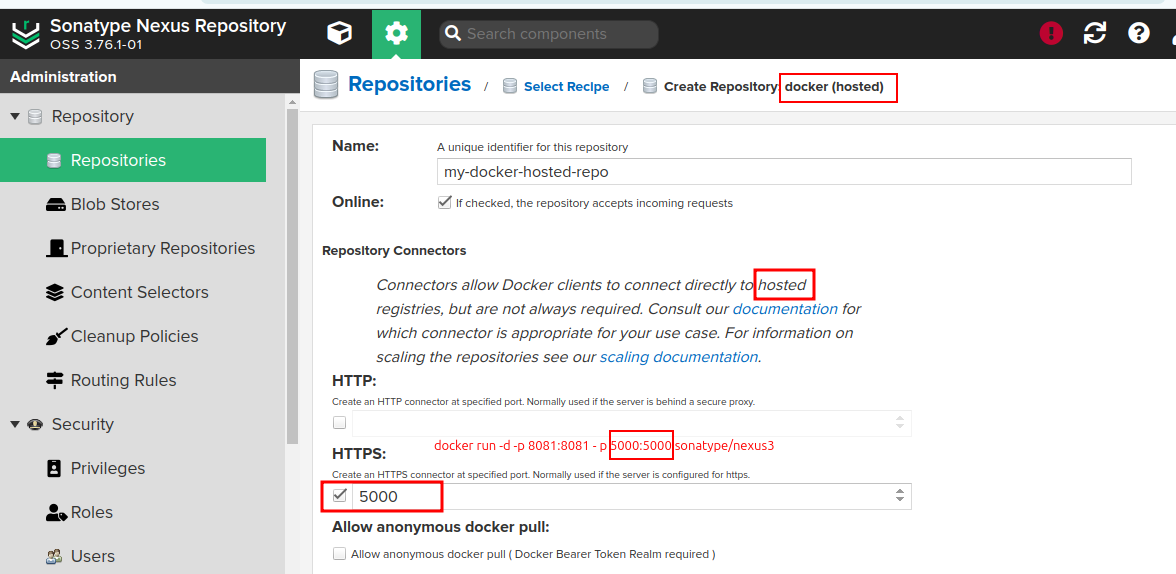The width and height of the screenshot is (1176, 574).
Task: Enable the HTTP connector checkbox
Action: pos(340,422)
